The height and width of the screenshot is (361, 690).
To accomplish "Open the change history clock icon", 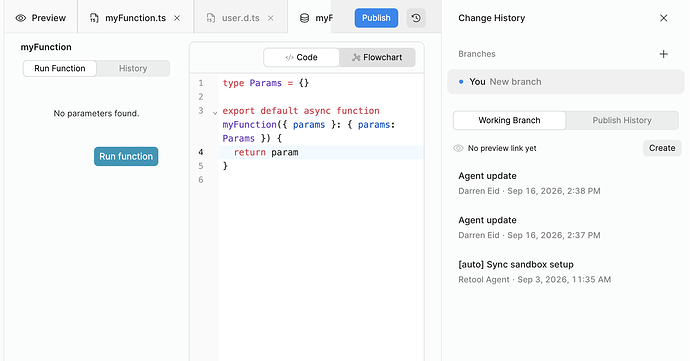I will click(416, 18).
